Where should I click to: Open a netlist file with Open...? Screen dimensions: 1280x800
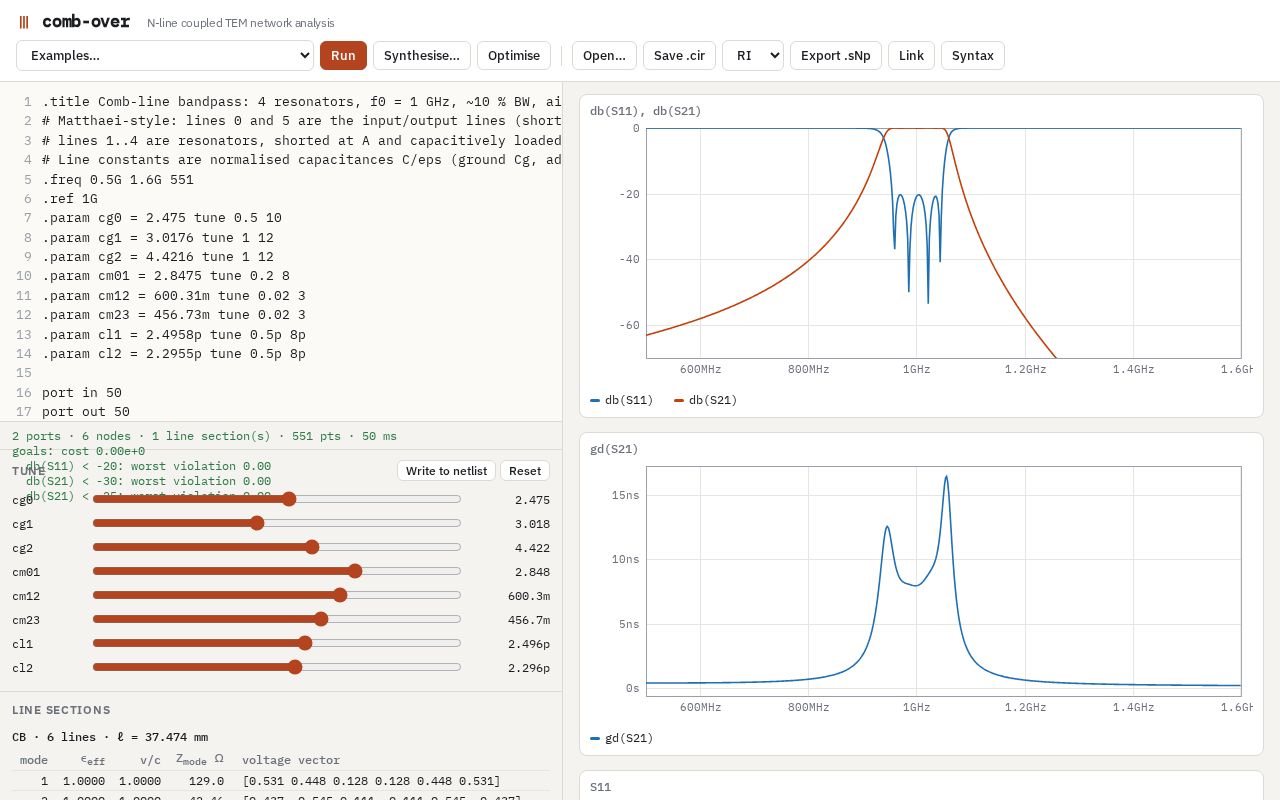(x=604, y=56)
